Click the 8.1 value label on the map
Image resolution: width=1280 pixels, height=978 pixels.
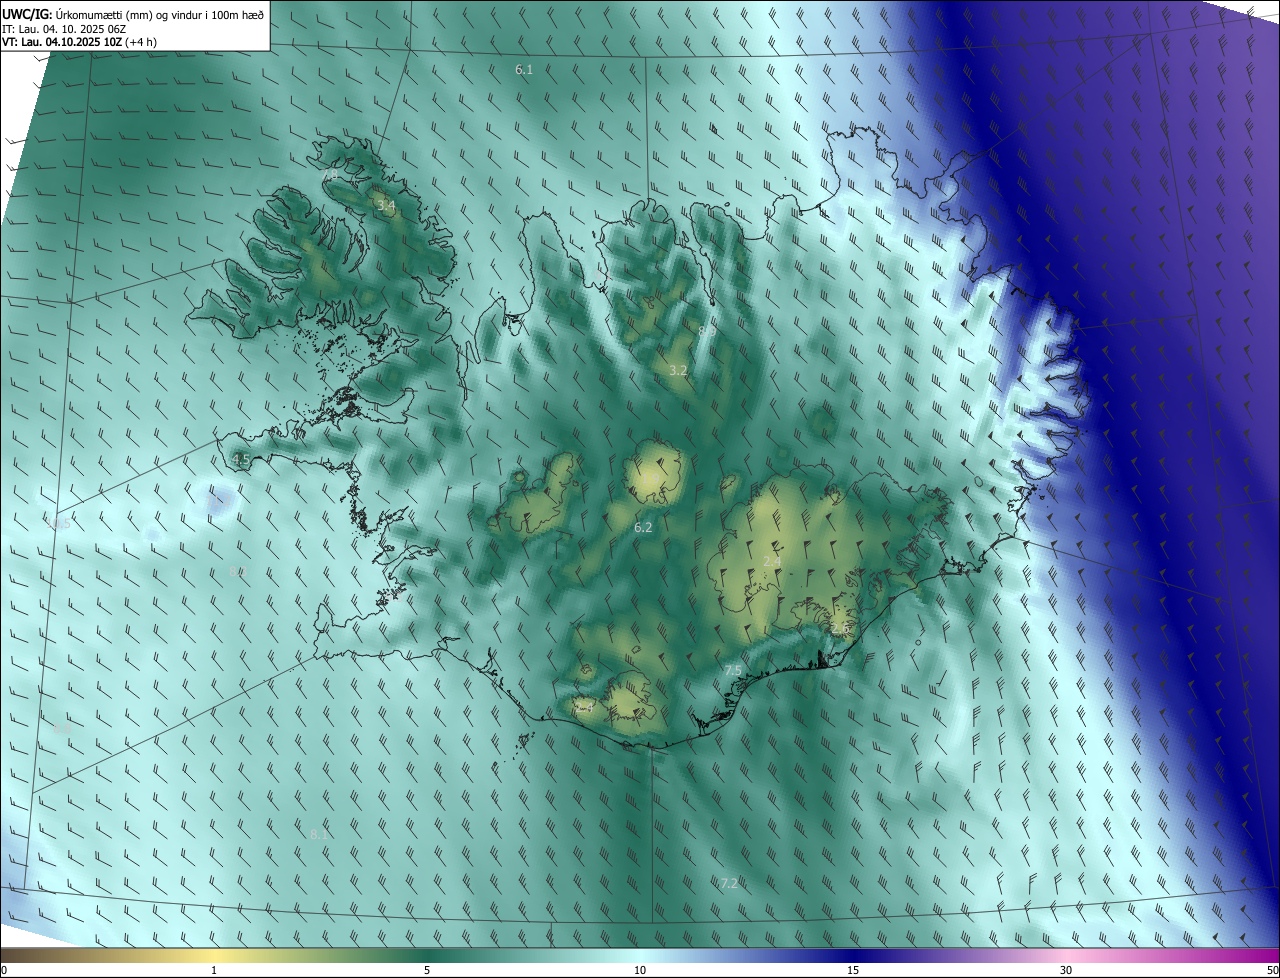pos(318,834)
